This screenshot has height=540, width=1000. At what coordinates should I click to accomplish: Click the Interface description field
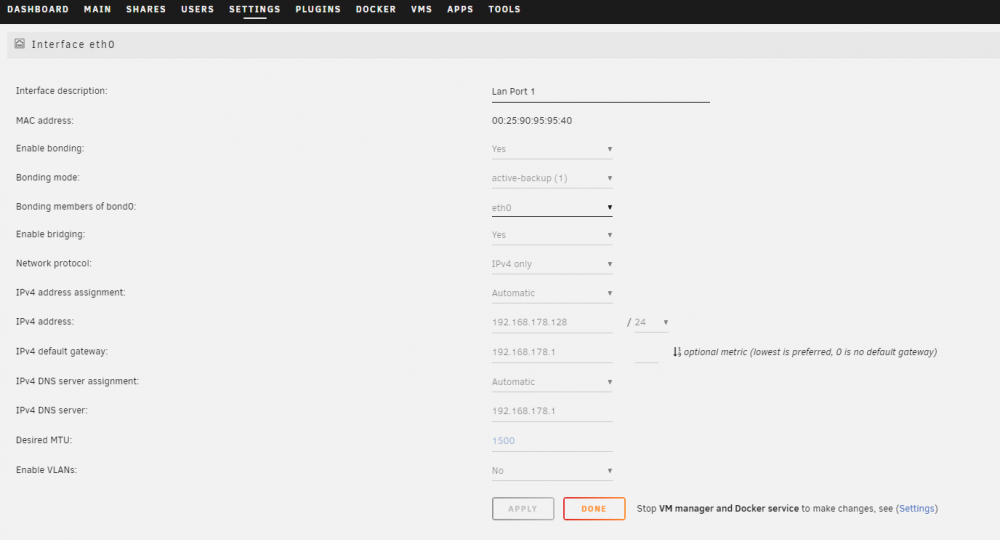(600, 92)
